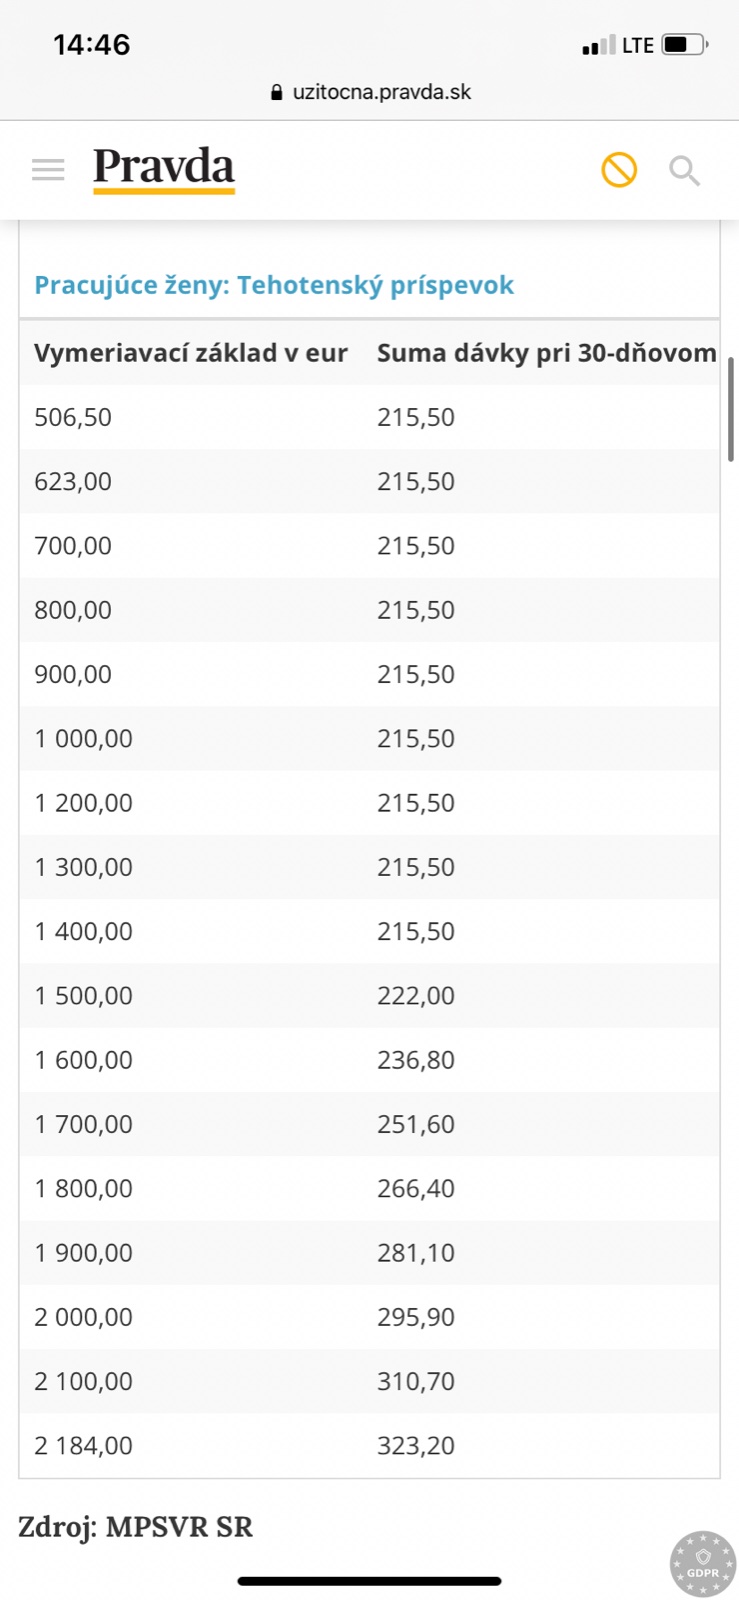
Task: Tap the Zdroj: MPSVR SR source text
Action: click(x=136, y=1527)
